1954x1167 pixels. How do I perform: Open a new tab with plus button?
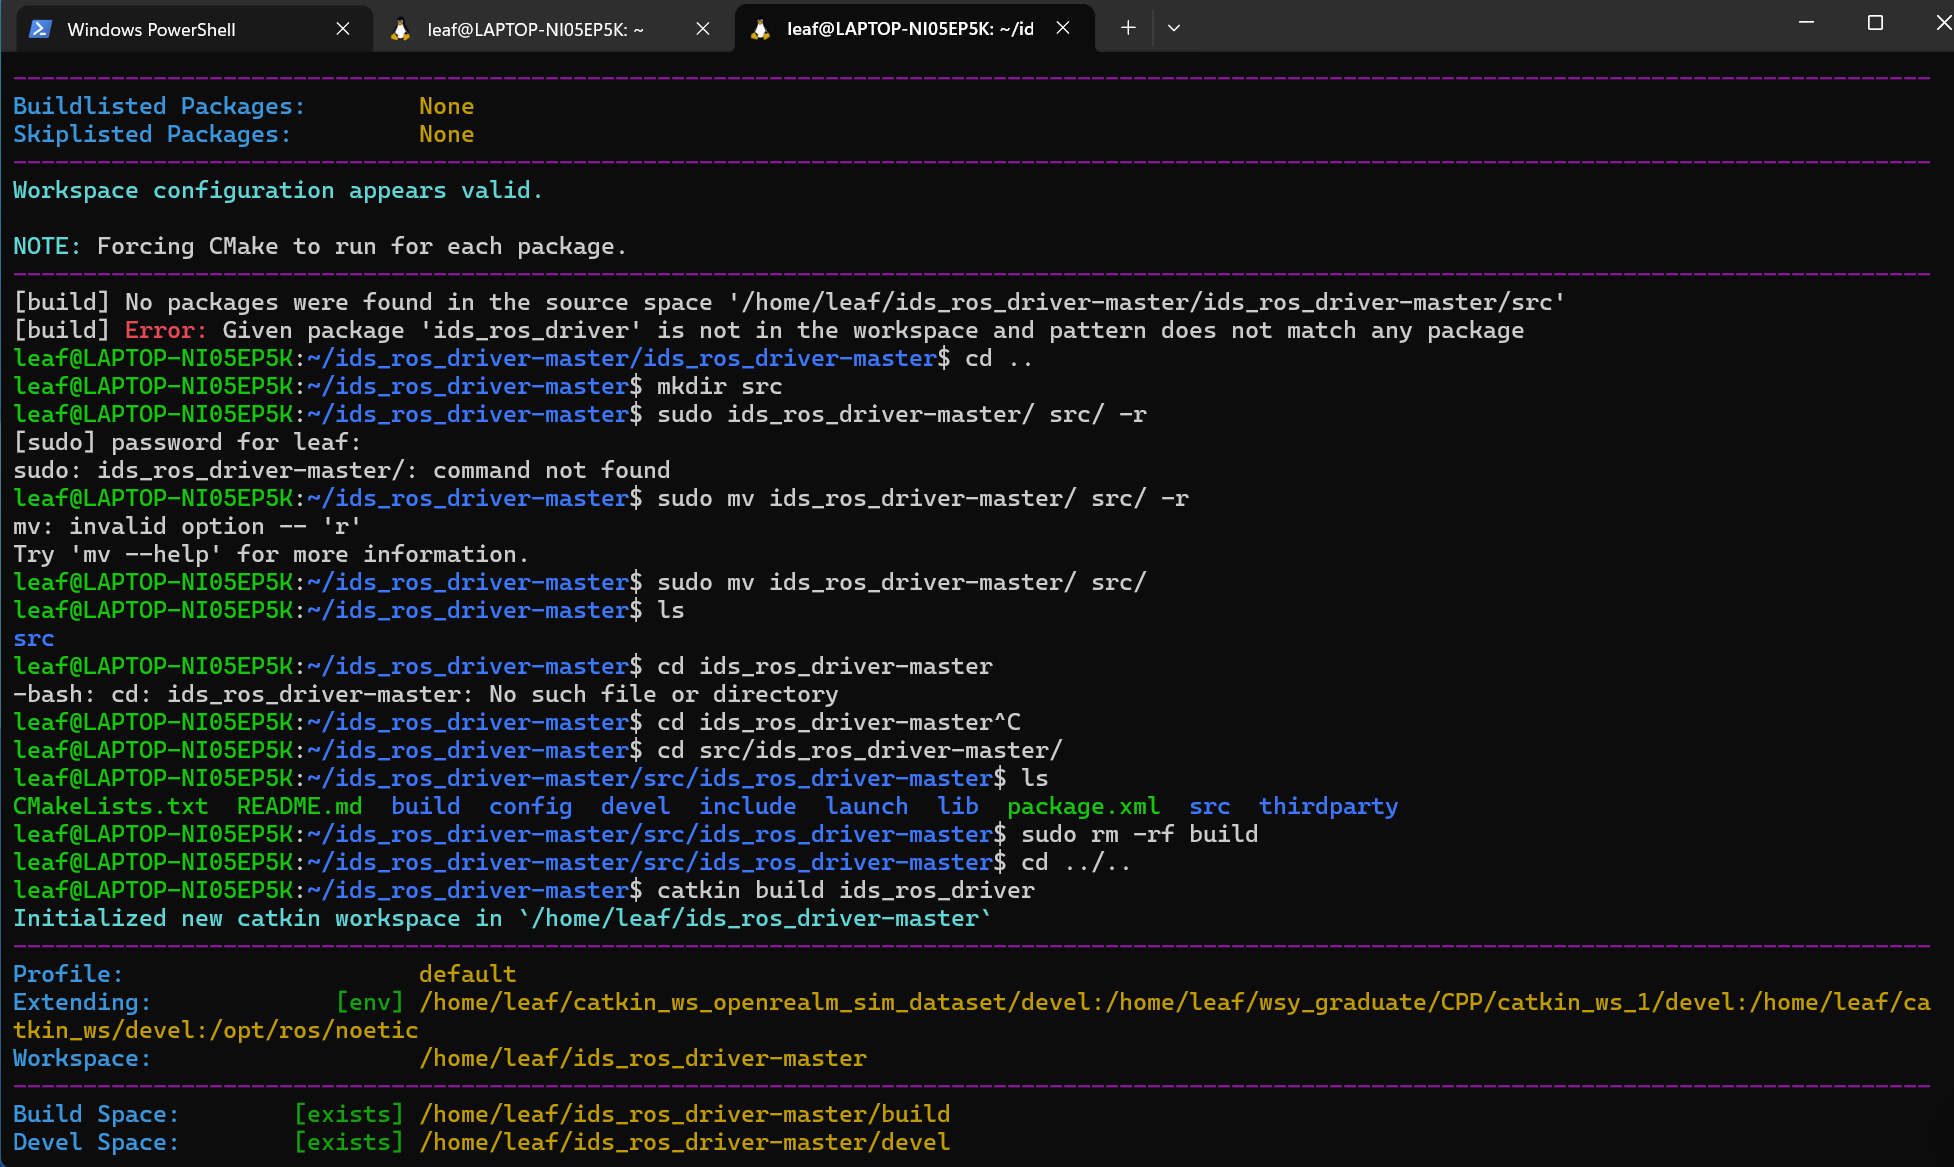point(1128,28)
